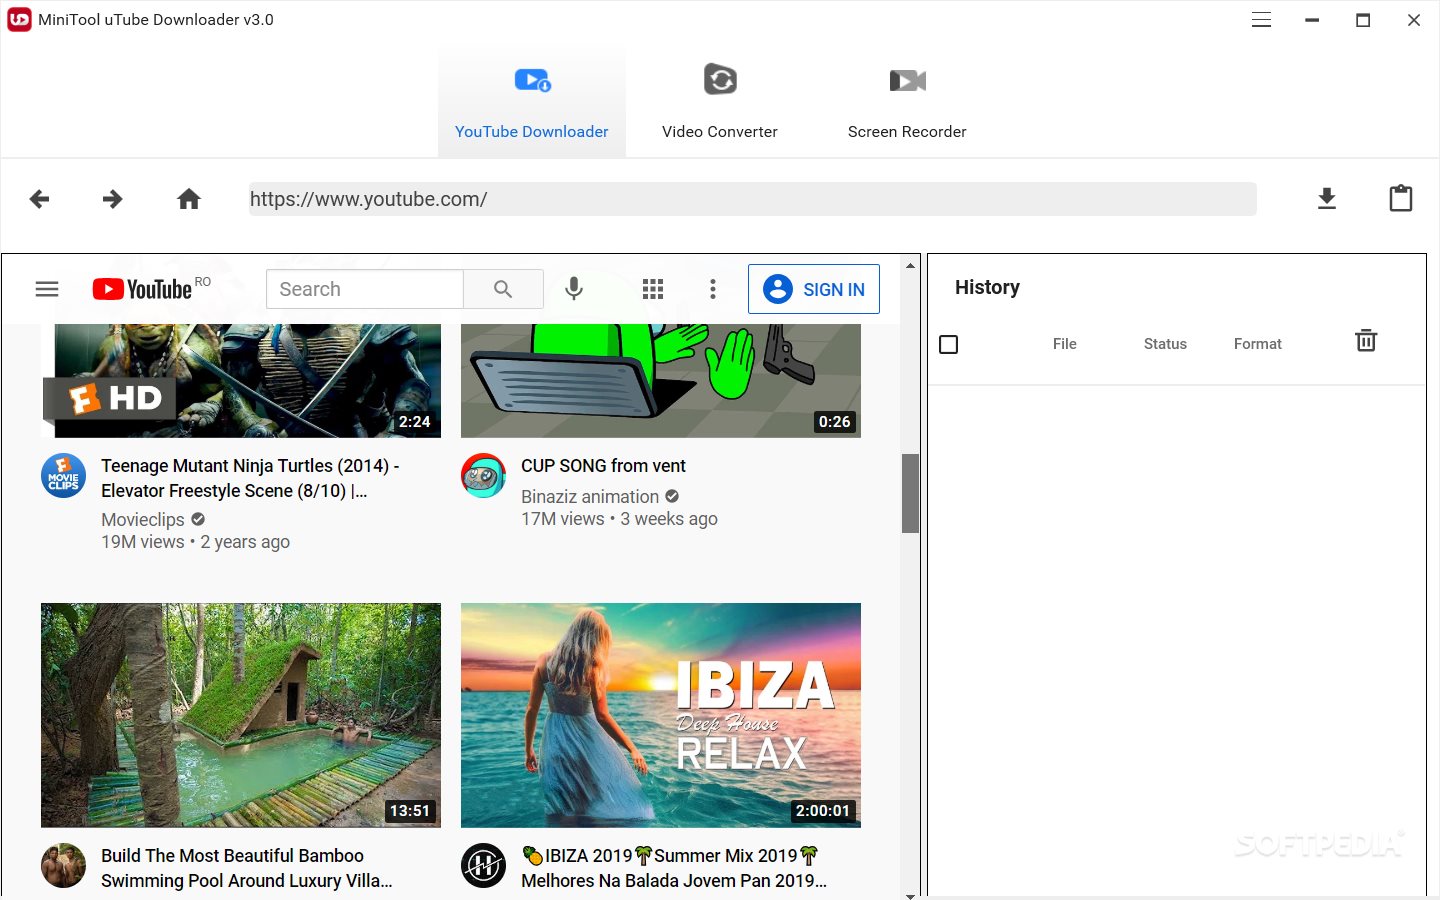The height and width of the screenshot is (900, 1440).
Task: Open the YouTube guide hamburger menu
Action: point(47,289)
